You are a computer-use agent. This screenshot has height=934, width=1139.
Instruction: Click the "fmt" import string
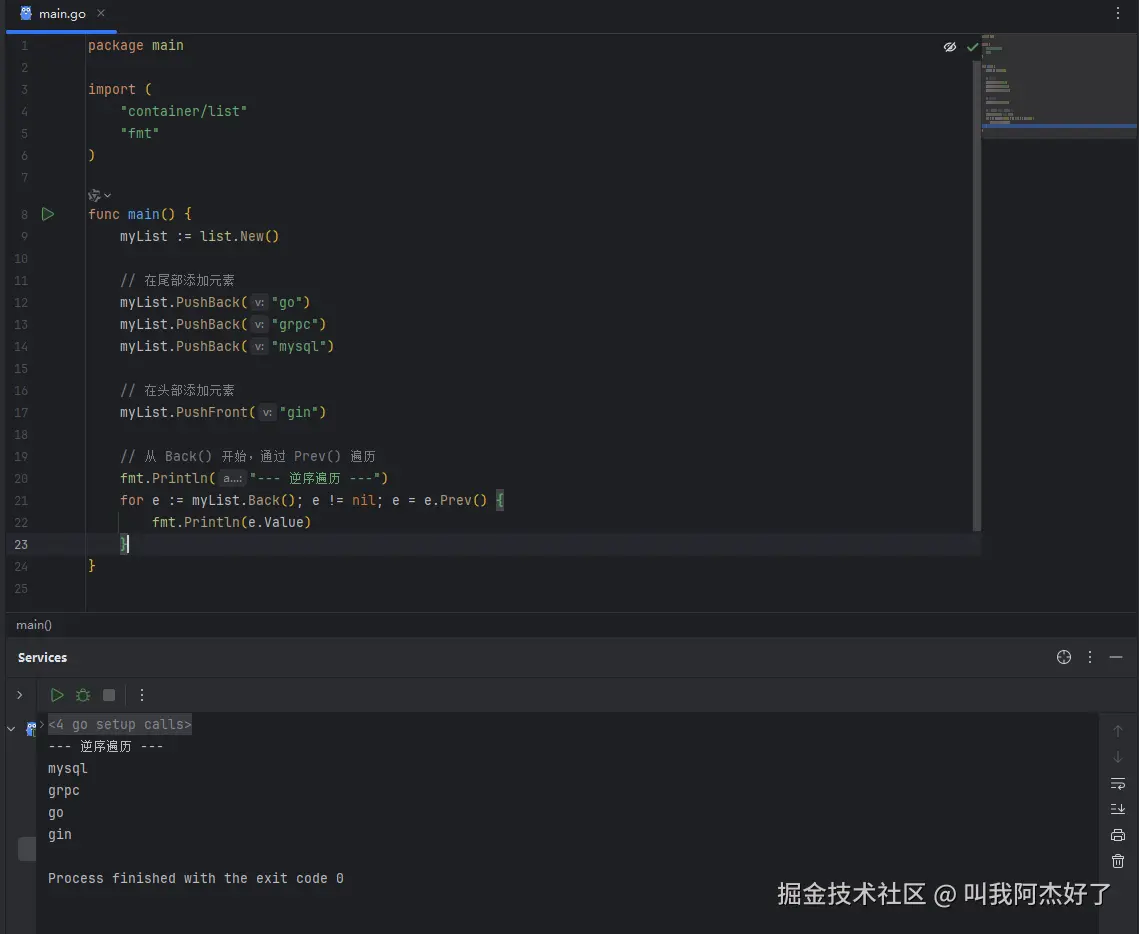[139, 133]
